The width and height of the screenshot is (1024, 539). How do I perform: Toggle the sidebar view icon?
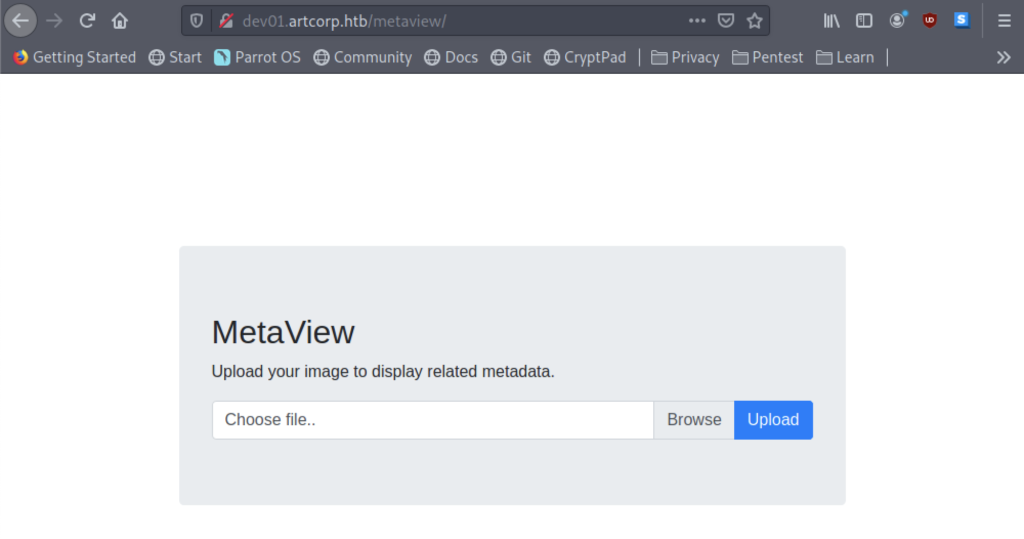point(864,21)
